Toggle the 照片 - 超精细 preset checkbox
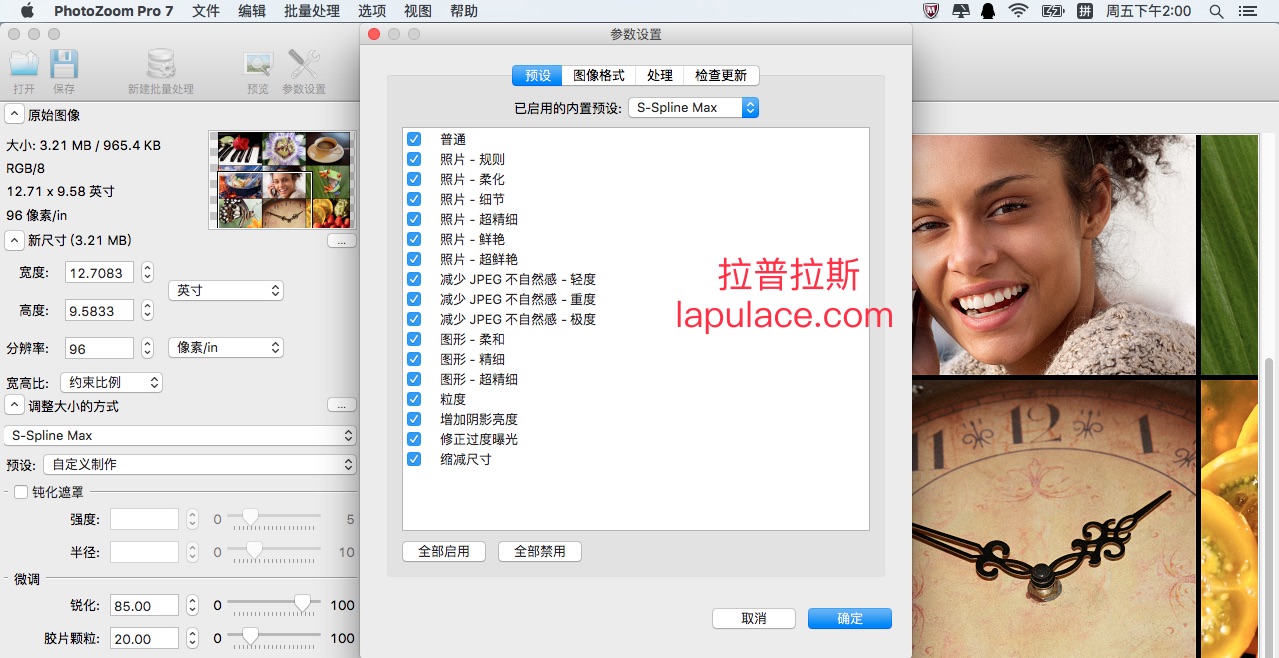This screenshot has height=658, width=1279. pyautogui.click(x=414, y=219)
